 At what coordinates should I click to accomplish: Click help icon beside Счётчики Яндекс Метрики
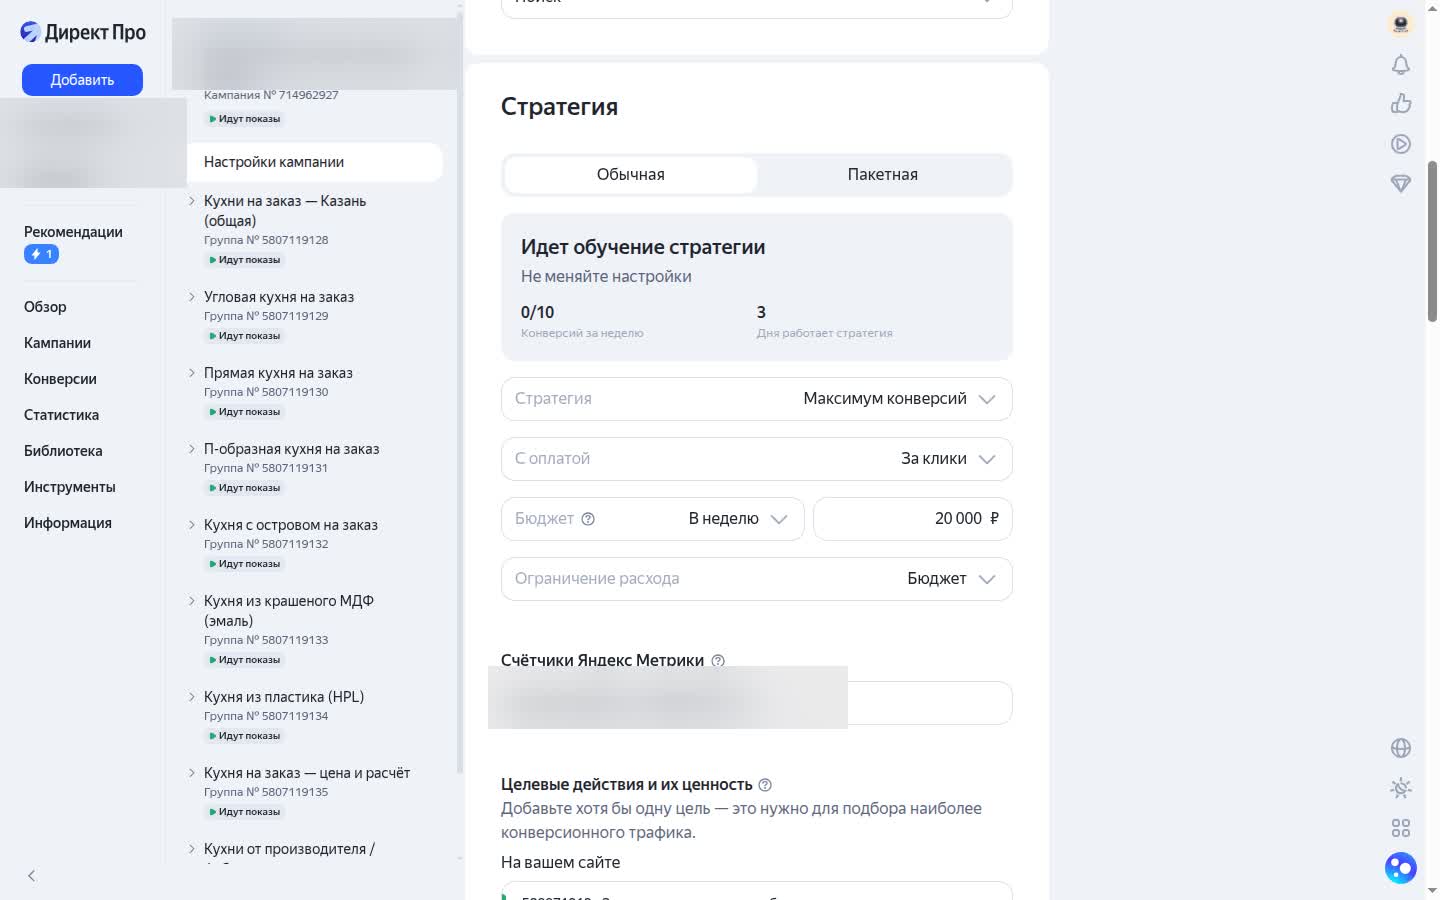(x=718, y=660)
